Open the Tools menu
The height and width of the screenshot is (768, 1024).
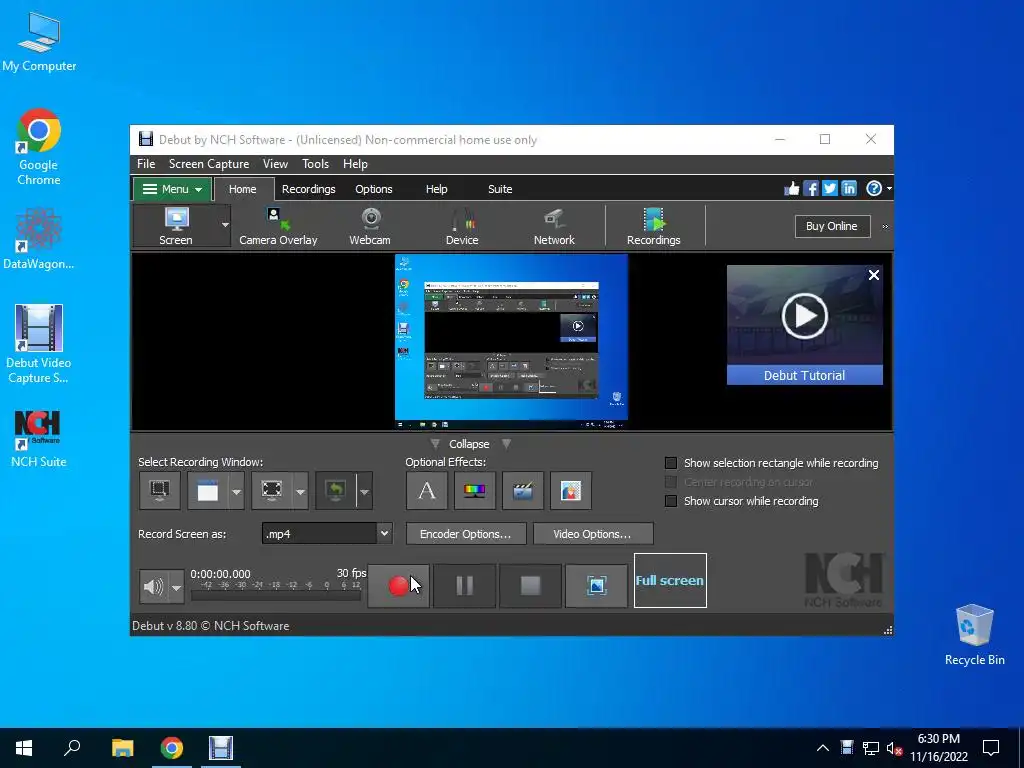tap(315, 164)
